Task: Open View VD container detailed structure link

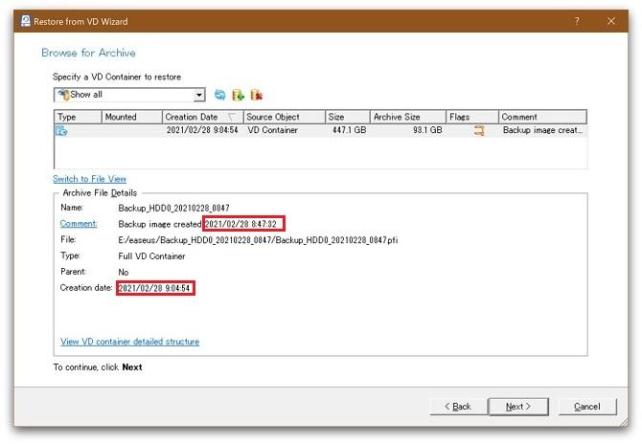Action: [x=130, y=342]
